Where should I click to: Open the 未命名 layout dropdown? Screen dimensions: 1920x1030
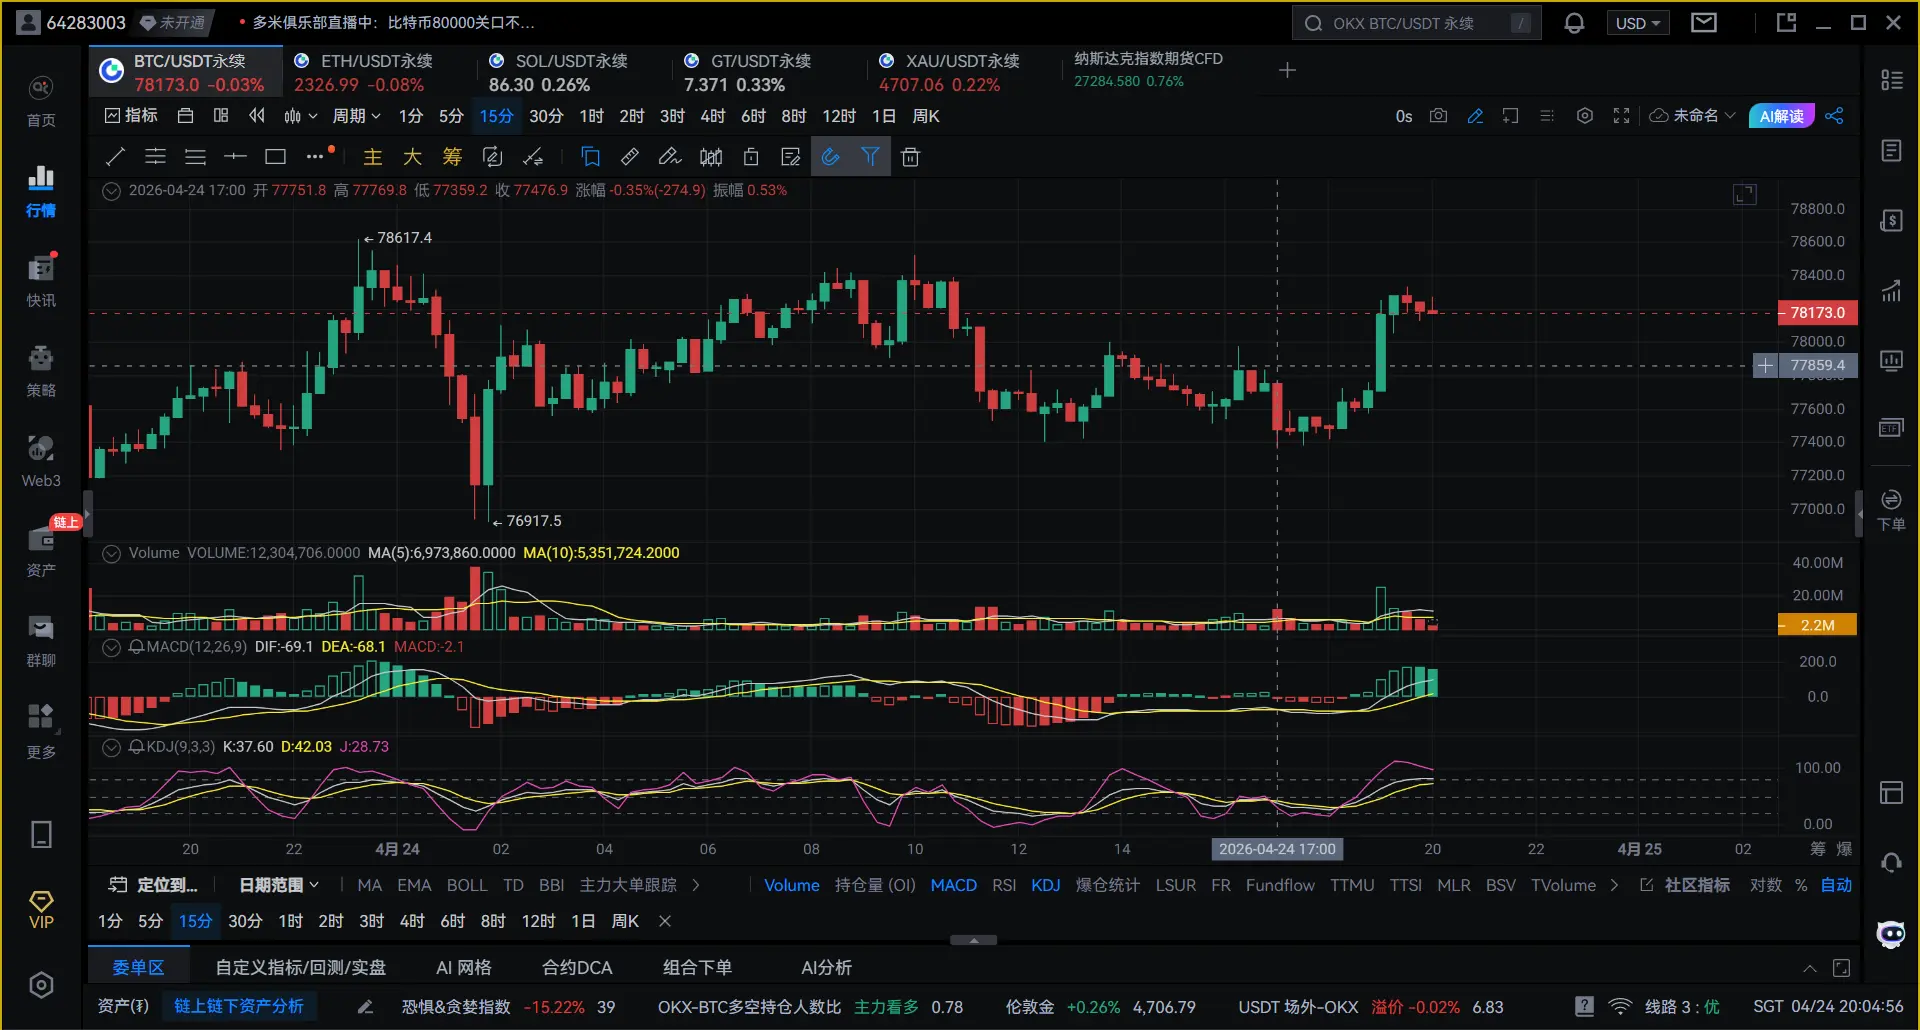[x=1692, y=116]
